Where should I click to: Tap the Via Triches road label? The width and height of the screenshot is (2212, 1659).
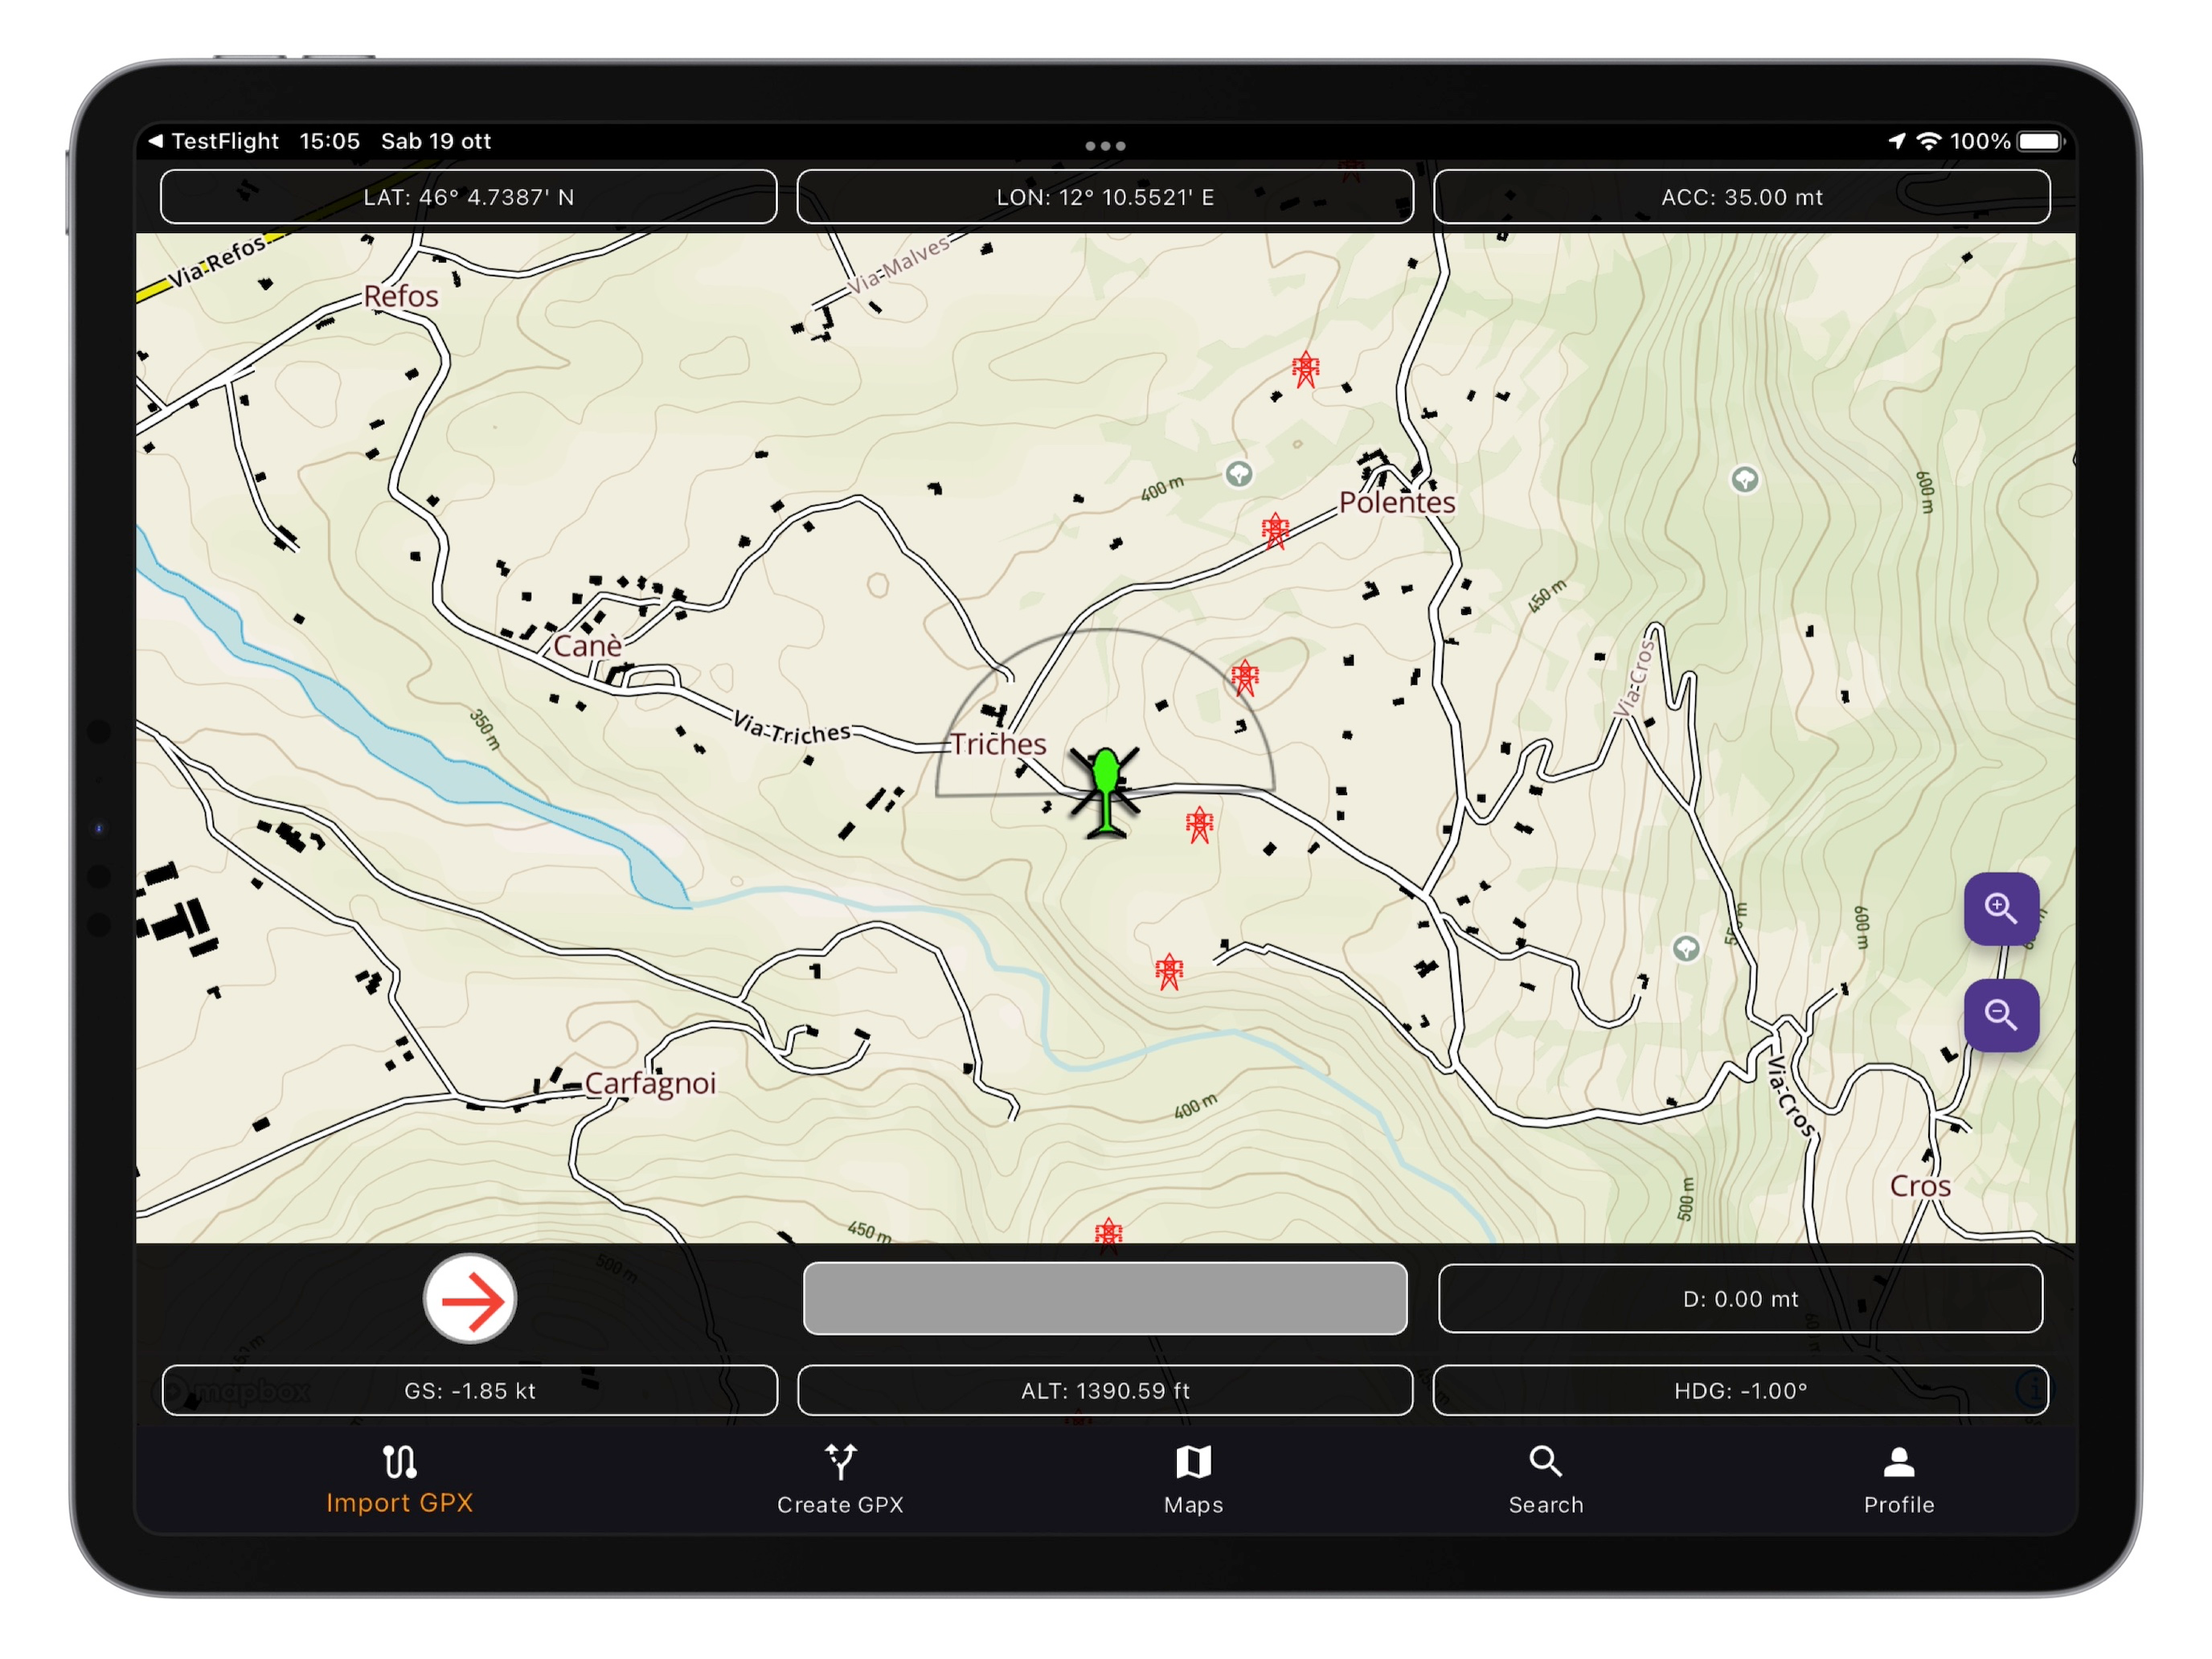pos(791,729)
